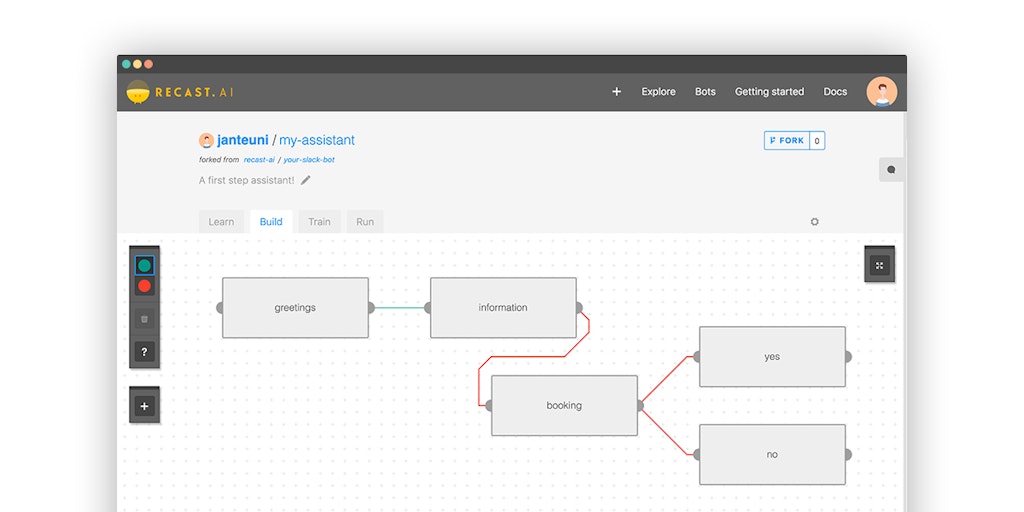The image size is (1024, 512).
Task: Open the Explore page
Action: point(658,92)
